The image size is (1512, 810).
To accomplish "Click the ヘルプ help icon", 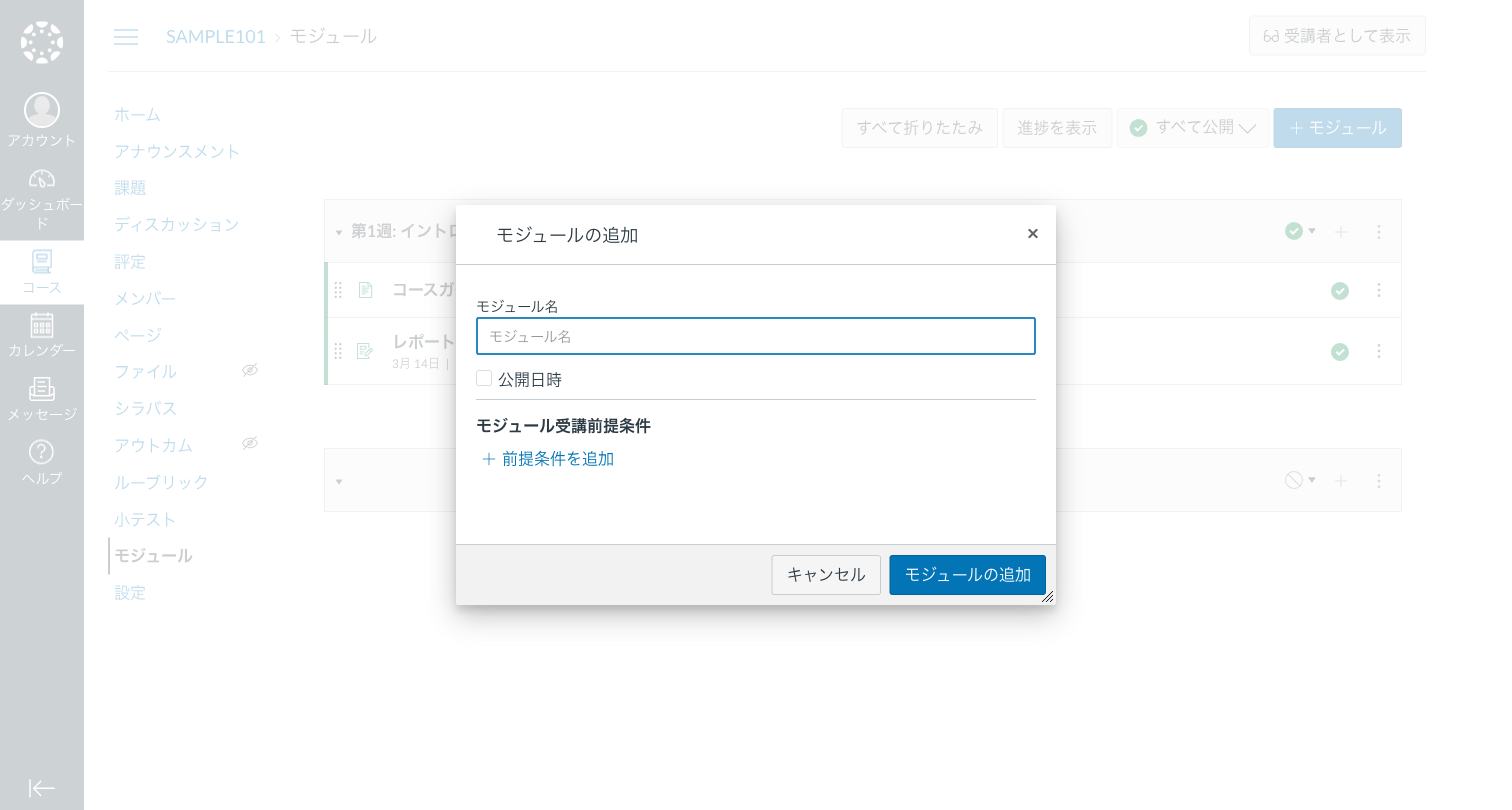I will 42,452.
